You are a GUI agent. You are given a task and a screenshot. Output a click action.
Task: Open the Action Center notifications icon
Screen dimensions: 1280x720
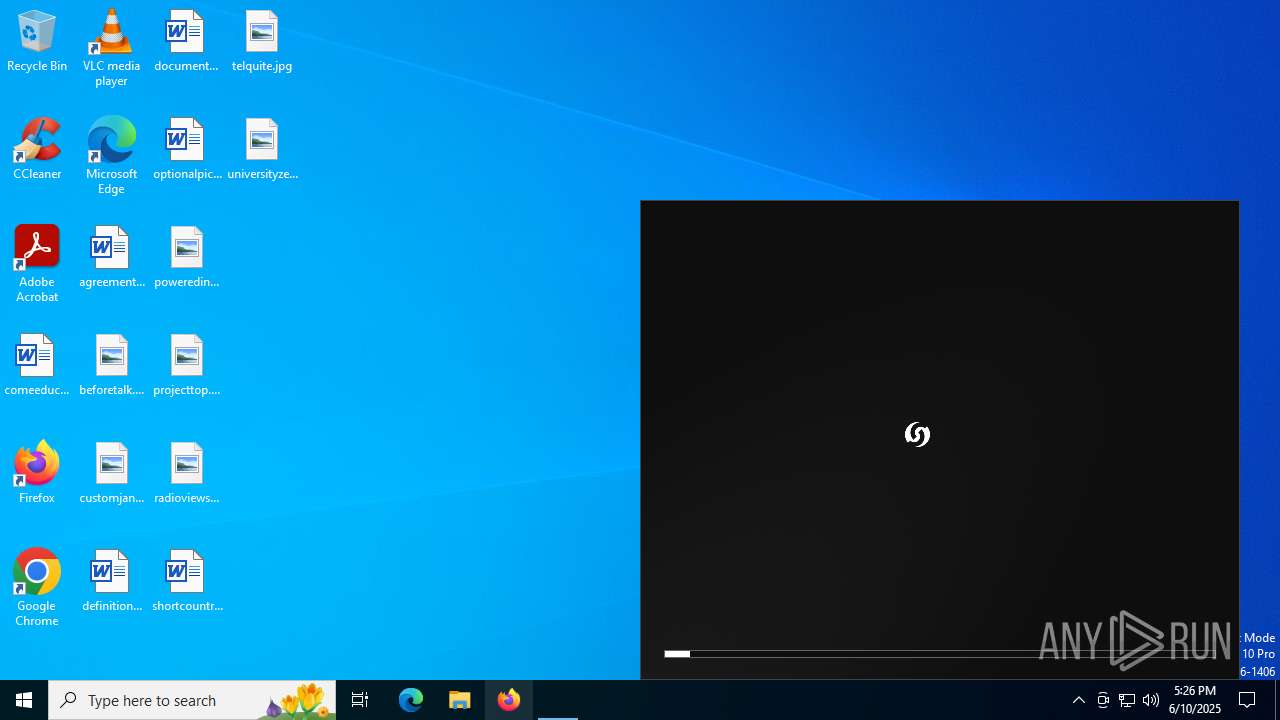click(1248, 700)
